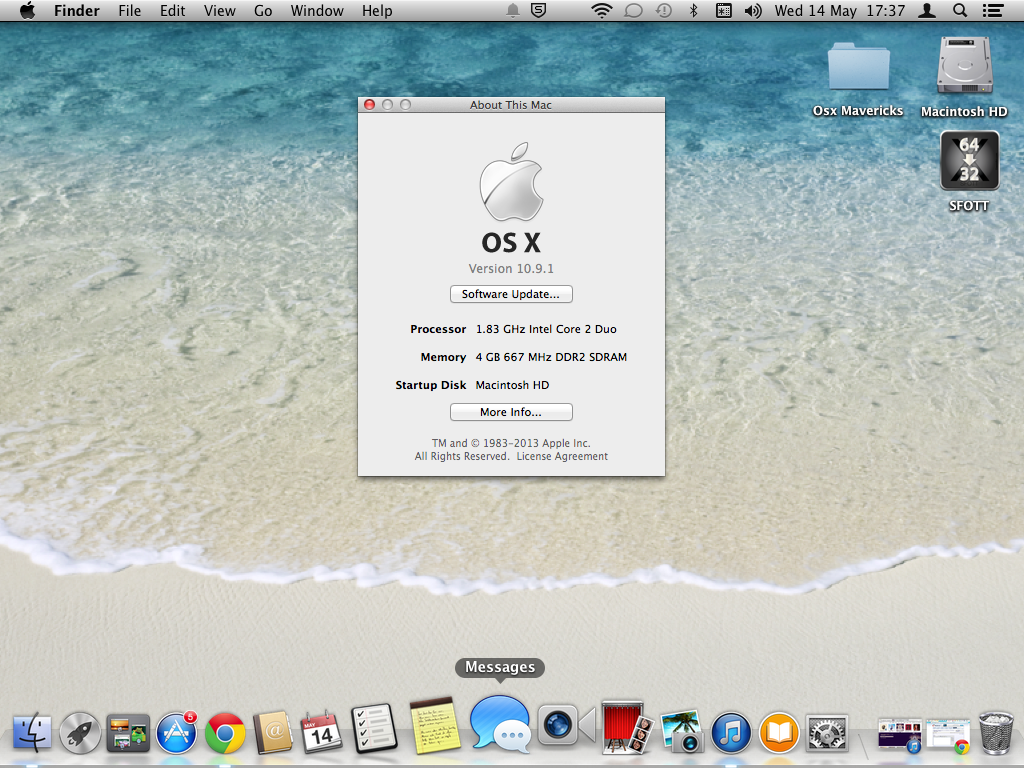Open Spotlight search magnifier
This screenshot has height=768, width=1024.
click(x=960, y=10)
